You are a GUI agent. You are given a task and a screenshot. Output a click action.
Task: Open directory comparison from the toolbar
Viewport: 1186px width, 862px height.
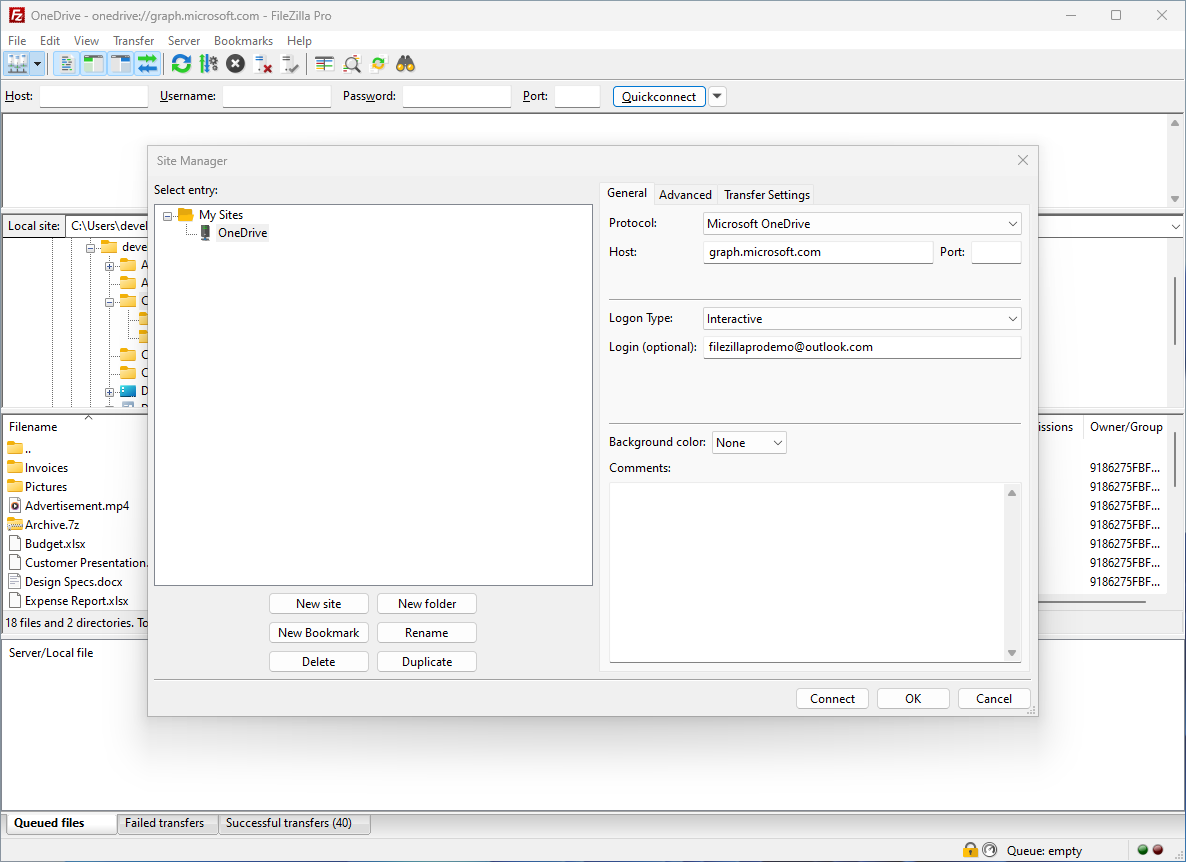(352, 63)
